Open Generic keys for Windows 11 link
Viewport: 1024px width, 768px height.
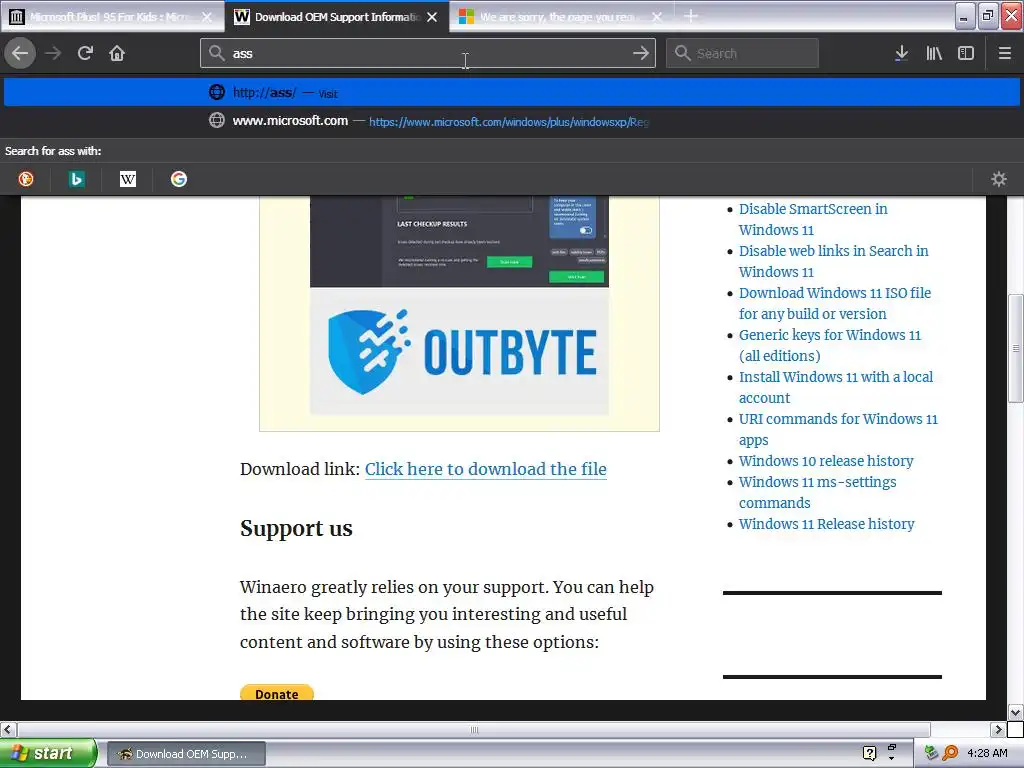829,345
